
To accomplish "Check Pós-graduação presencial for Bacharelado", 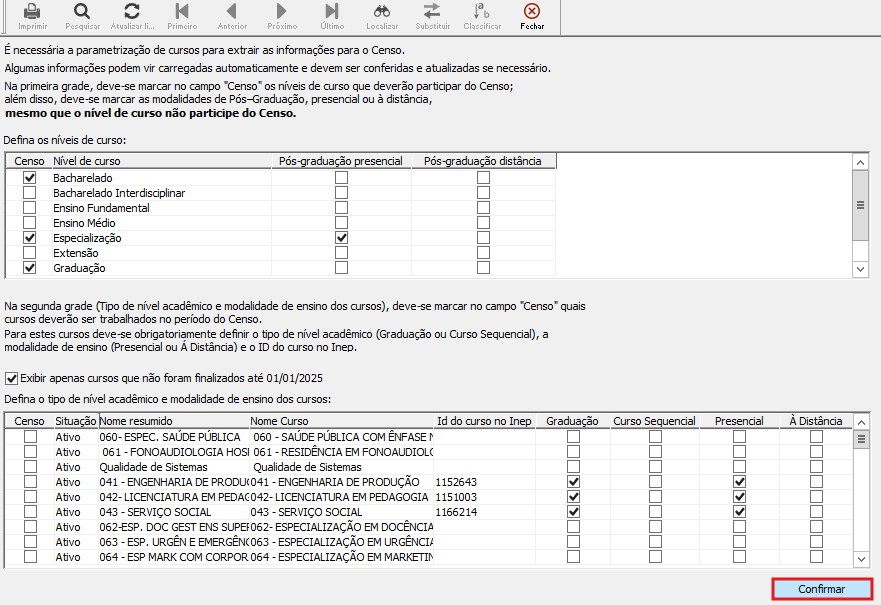I will (341, 178).
